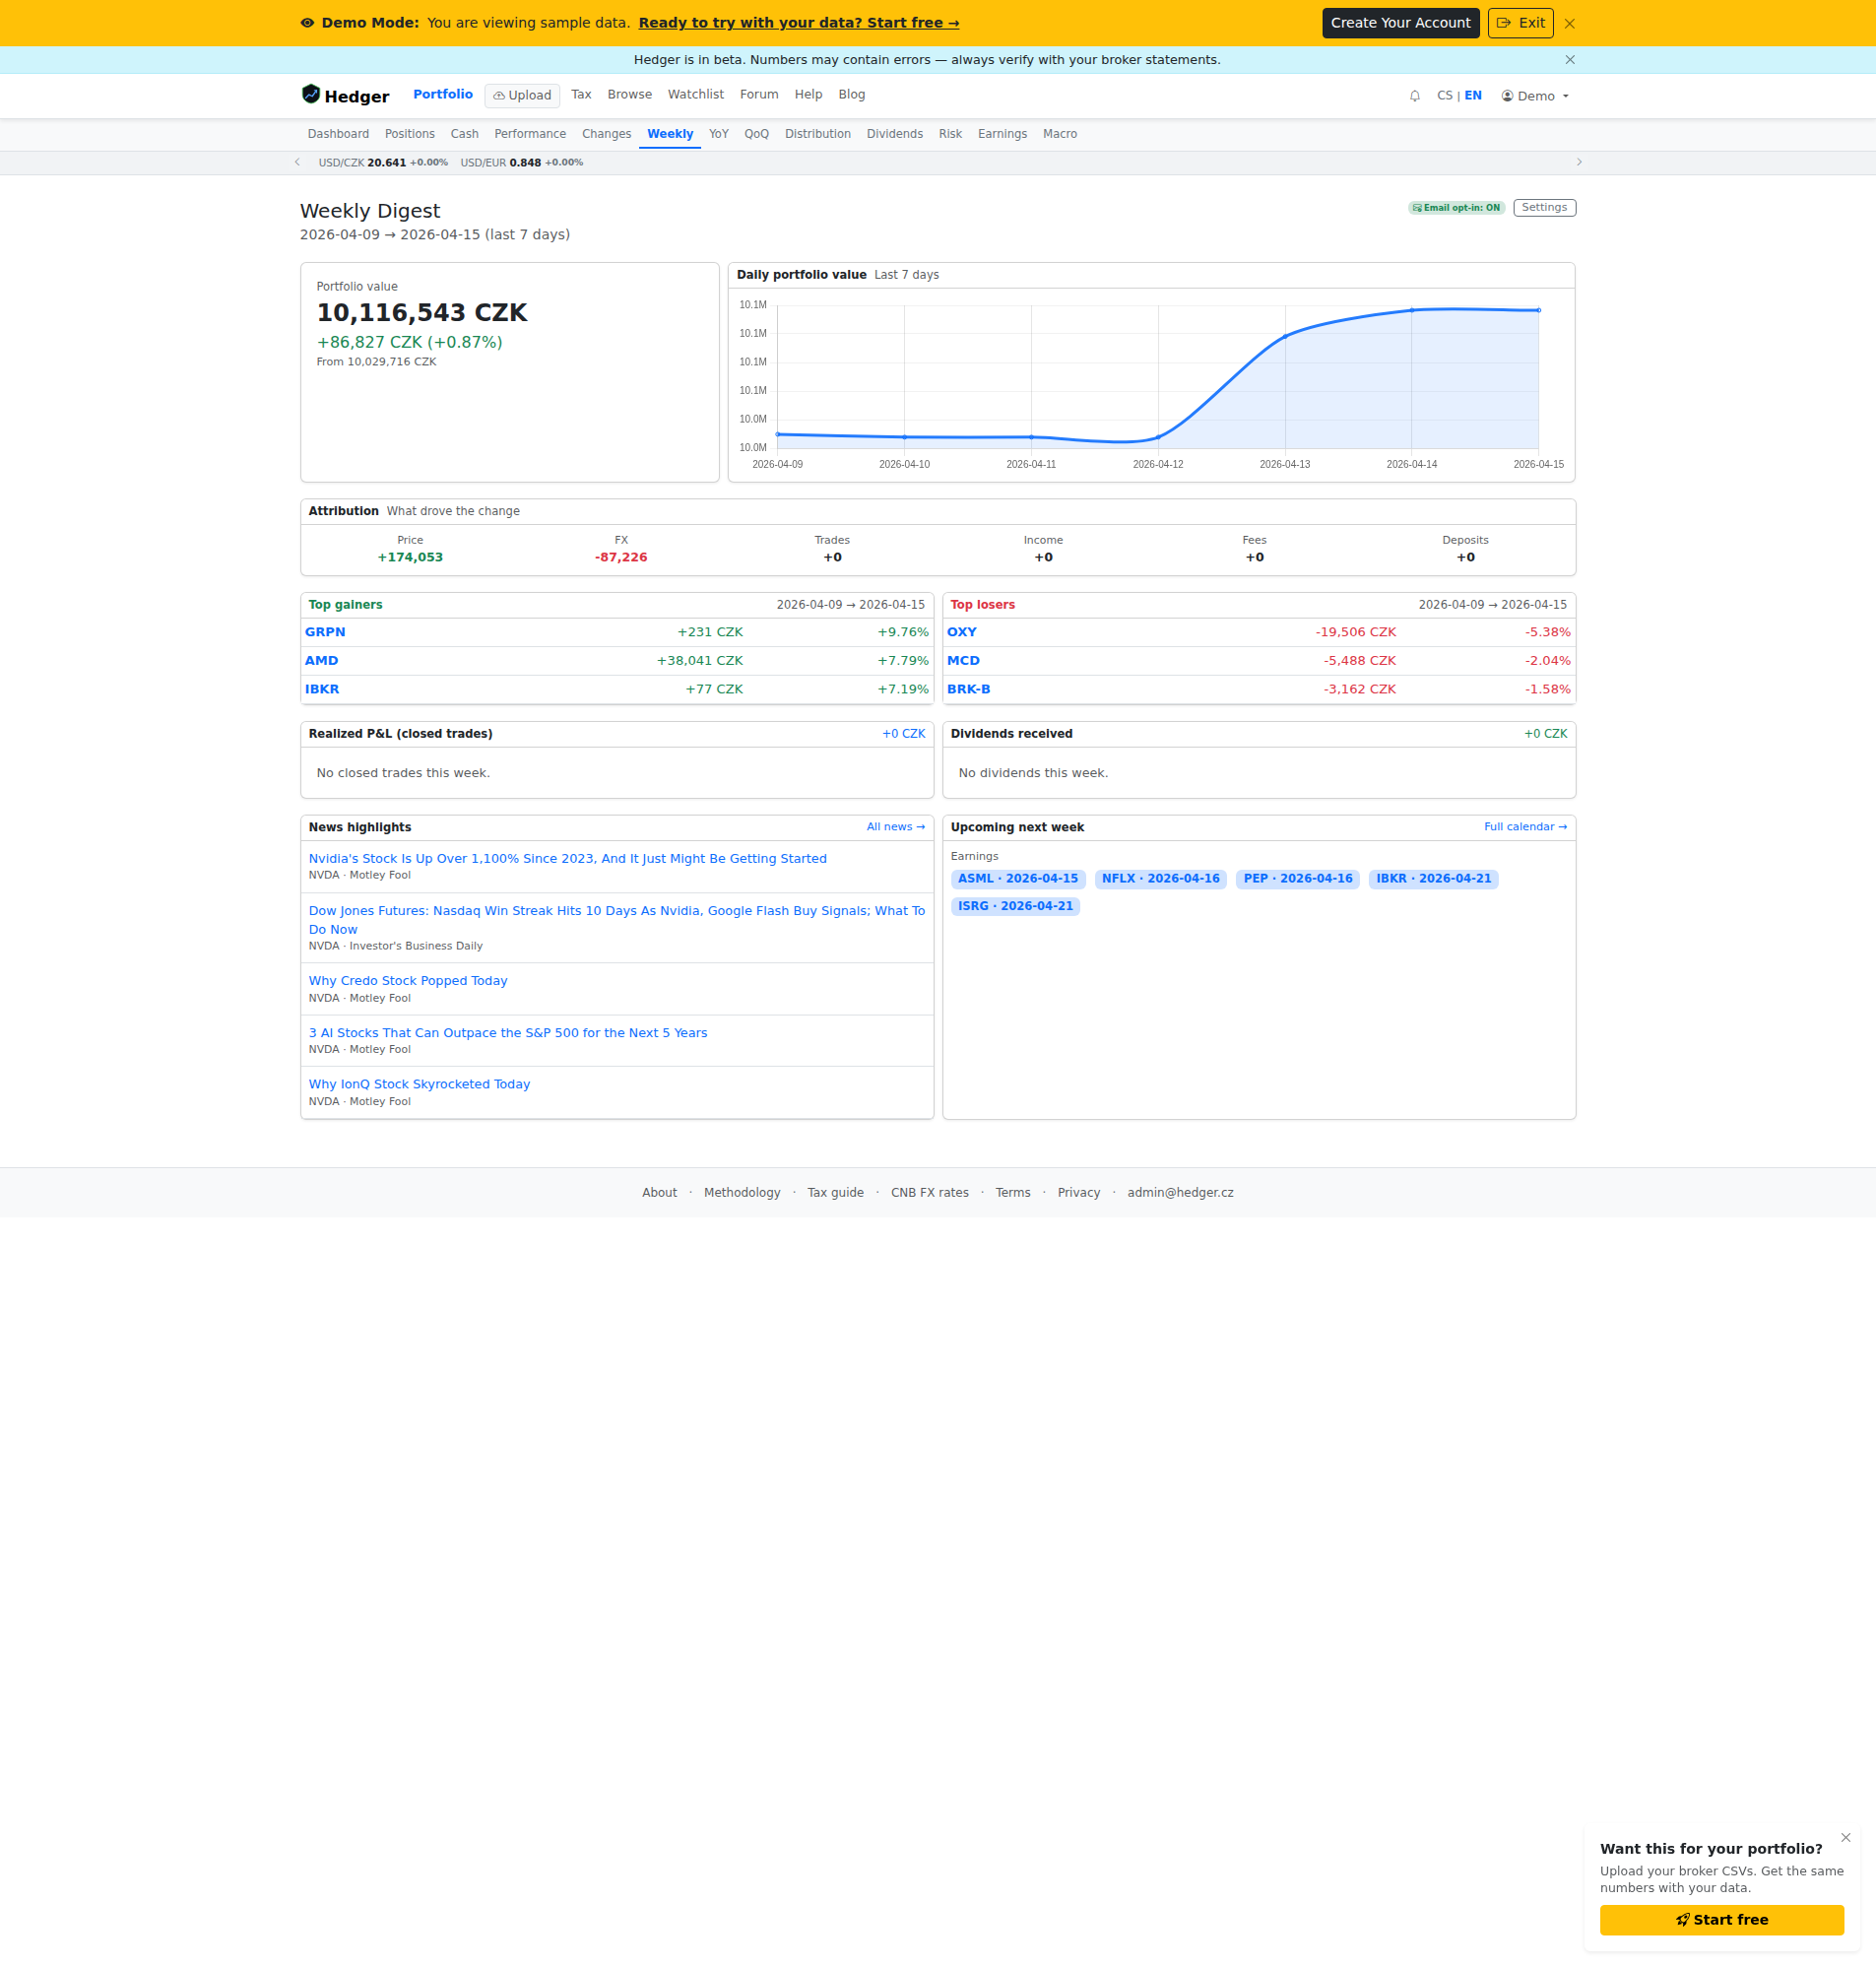Open the notifications bell icon

click(1414, 96)
